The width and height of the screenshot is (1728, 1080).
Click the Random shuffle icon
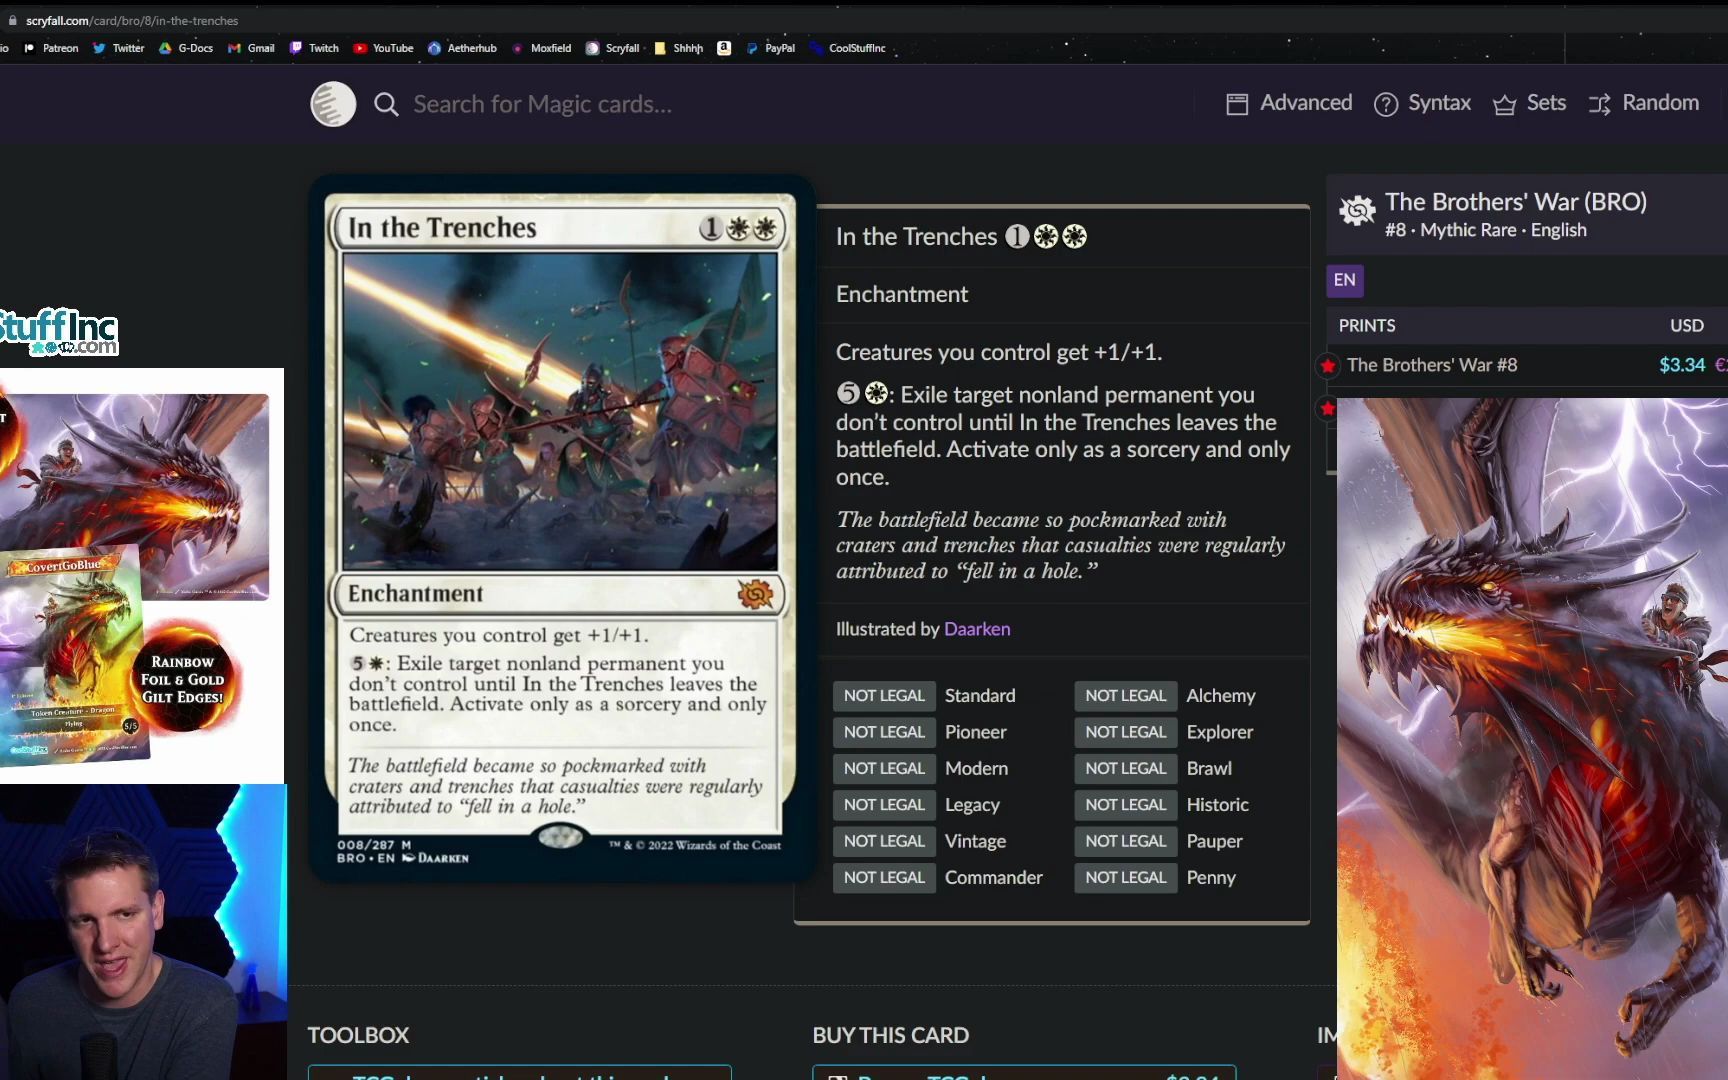[1600, 104]
